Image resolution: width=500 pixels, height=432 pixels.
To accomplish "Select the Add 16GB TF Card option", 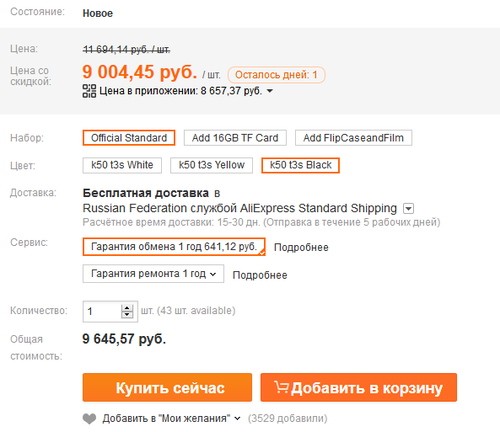I will pos(235,138).
